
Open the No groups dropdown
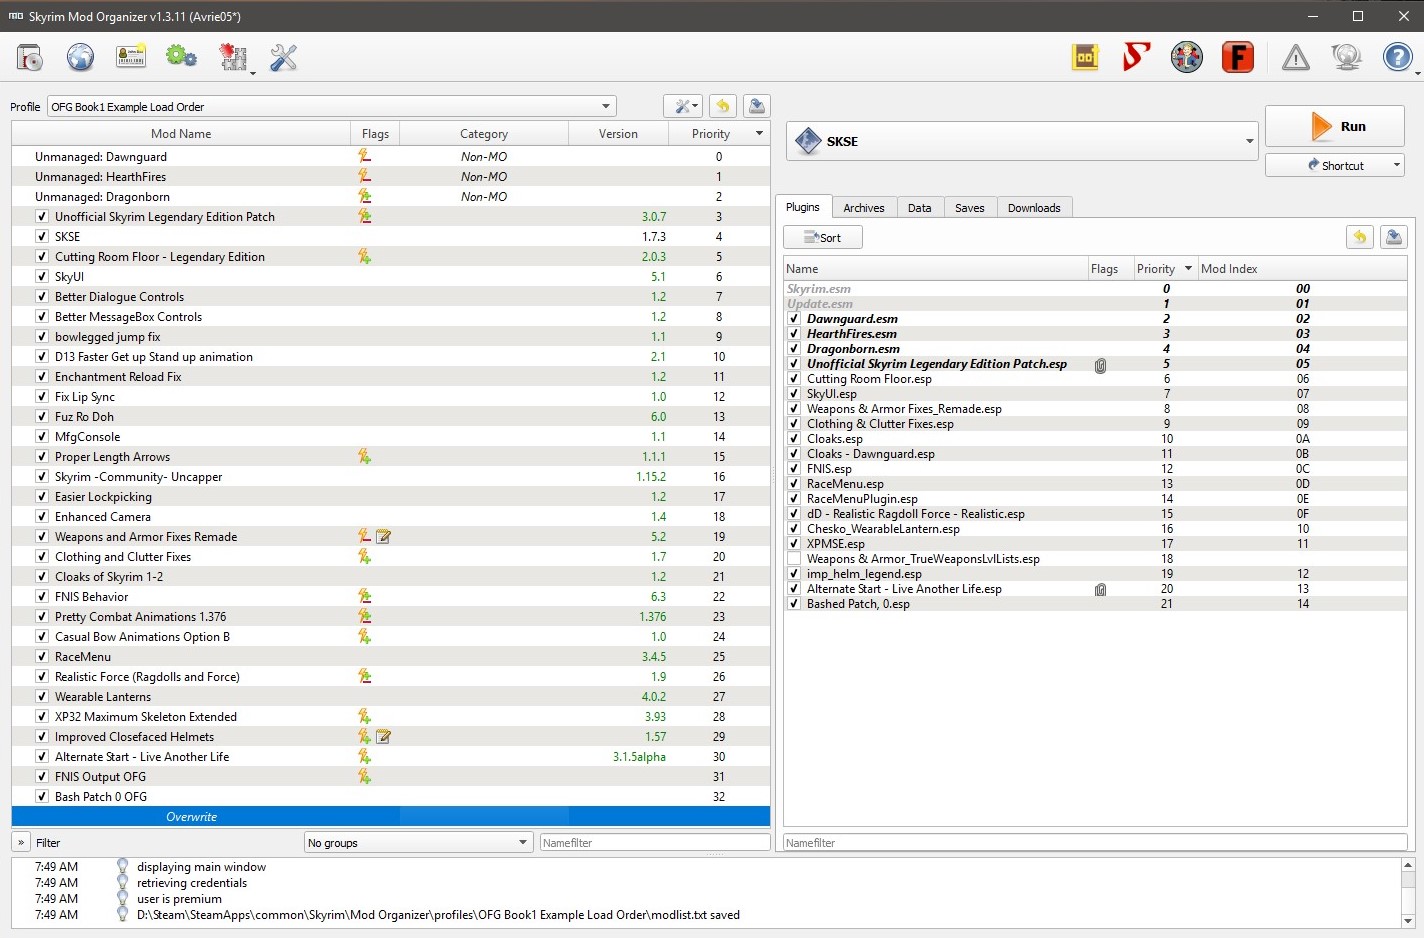[418, 843]
